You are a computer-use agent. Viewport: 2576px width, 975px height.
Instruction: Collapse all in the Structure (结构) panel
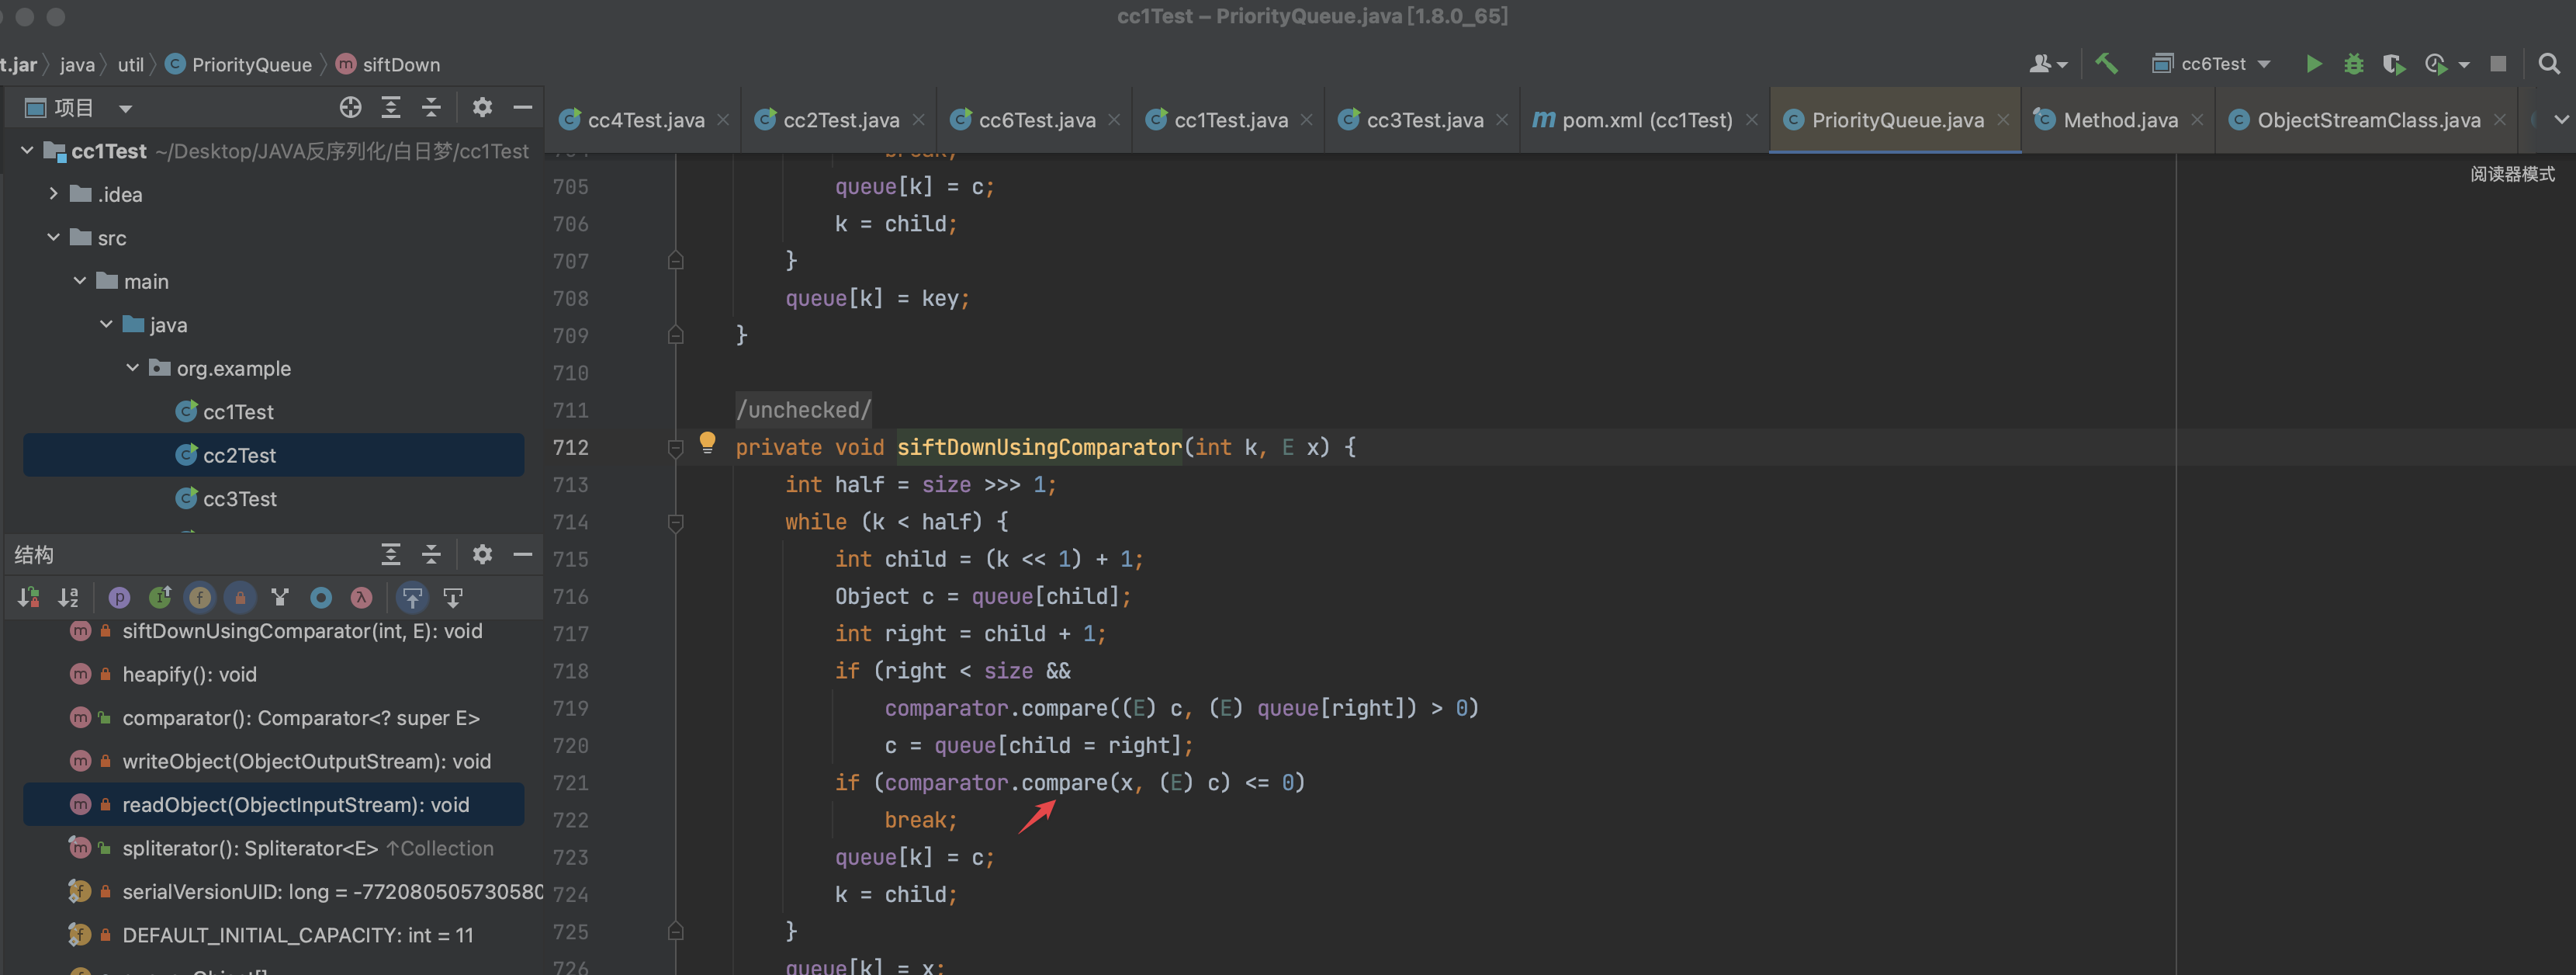pyautogui.click(x=431, y=554)
